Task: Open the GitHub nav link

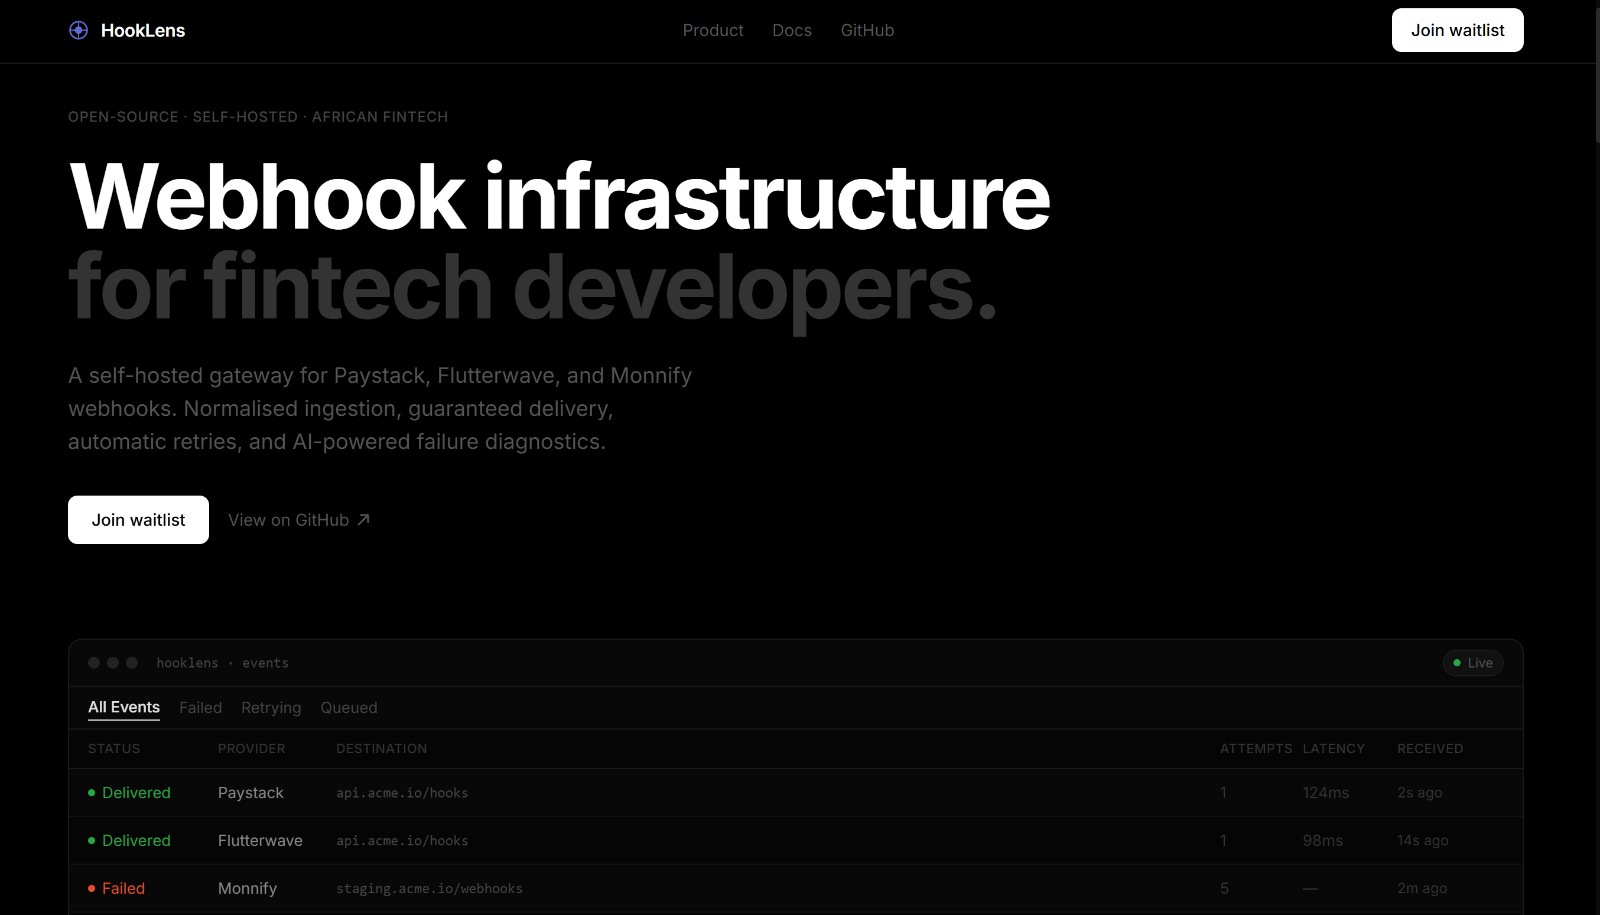Action: 867,30
